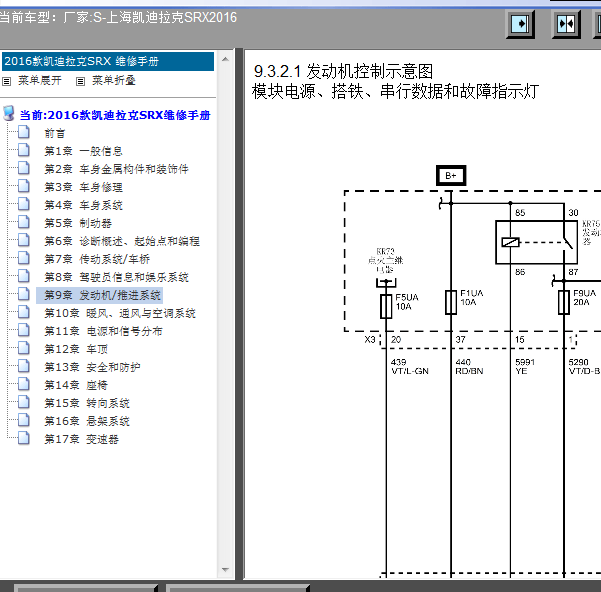
Task: Open 第15章 转向系统 chapter
Action: tap(87, 403)
